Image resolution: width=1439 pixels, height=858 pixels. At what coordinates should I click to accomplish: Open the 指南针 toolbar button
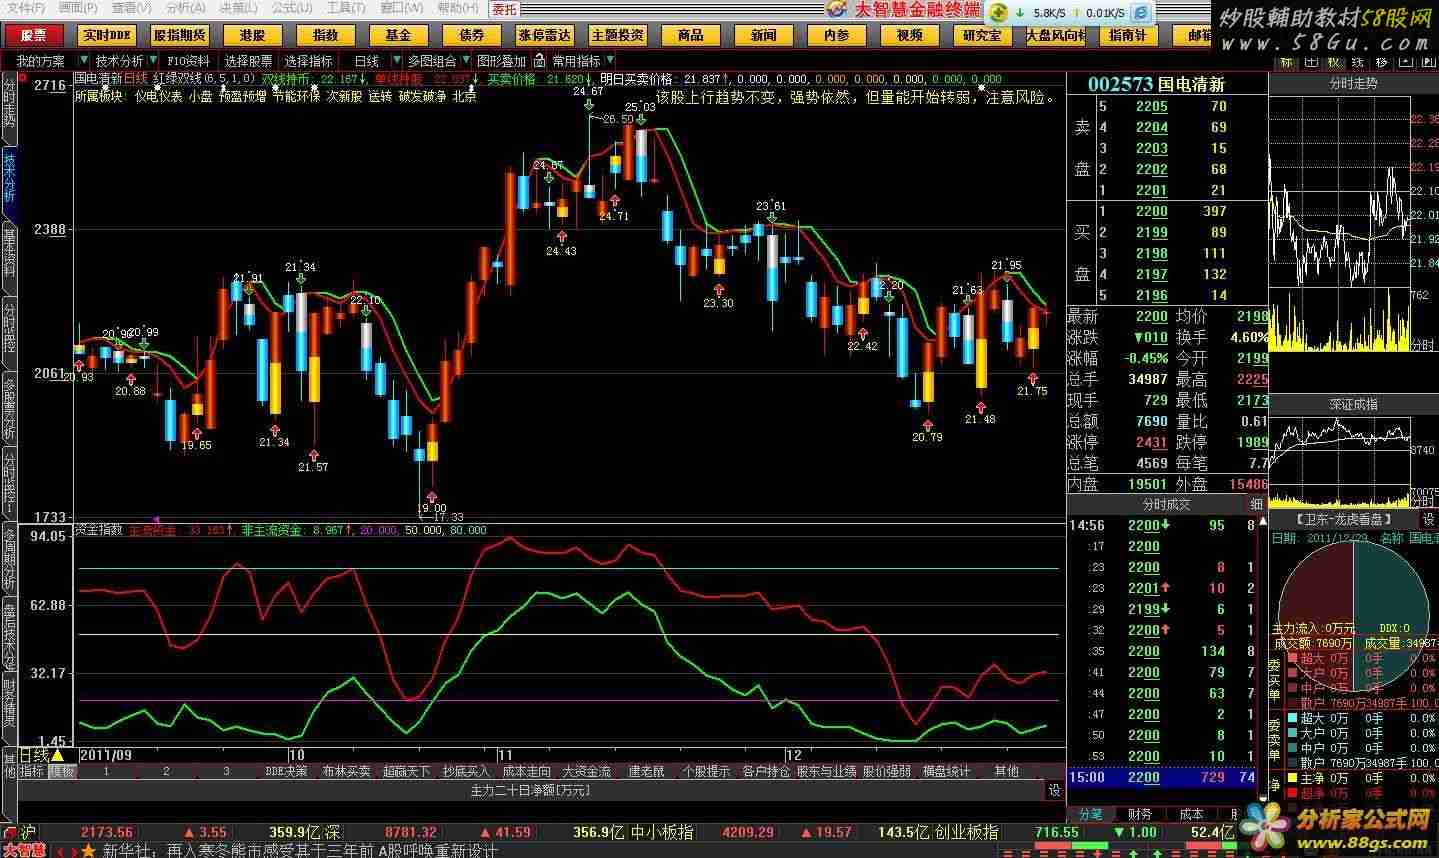[1129, 35]
